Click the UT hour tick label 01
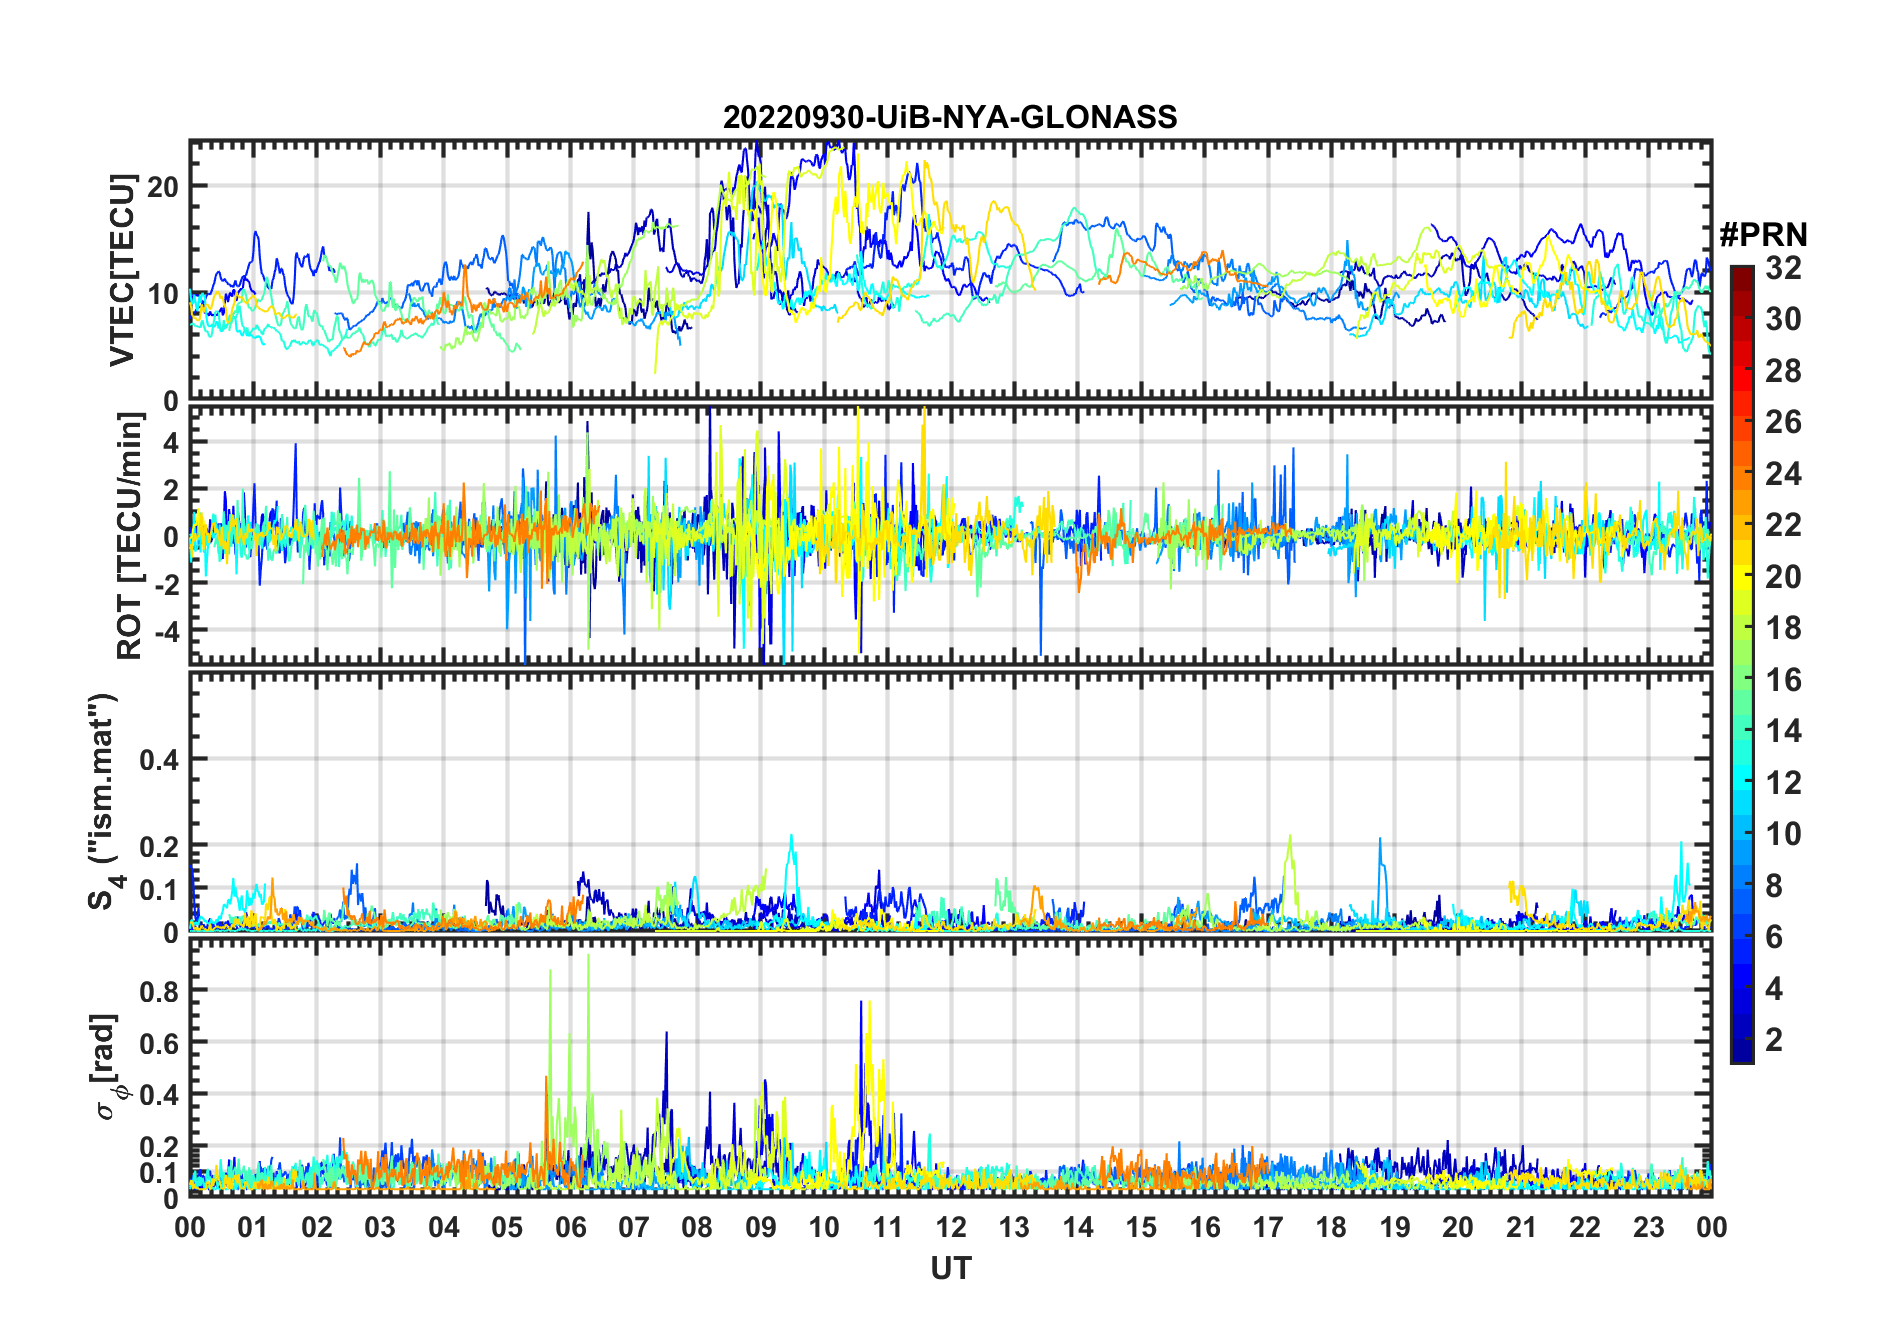 [x=253, y=1228]
